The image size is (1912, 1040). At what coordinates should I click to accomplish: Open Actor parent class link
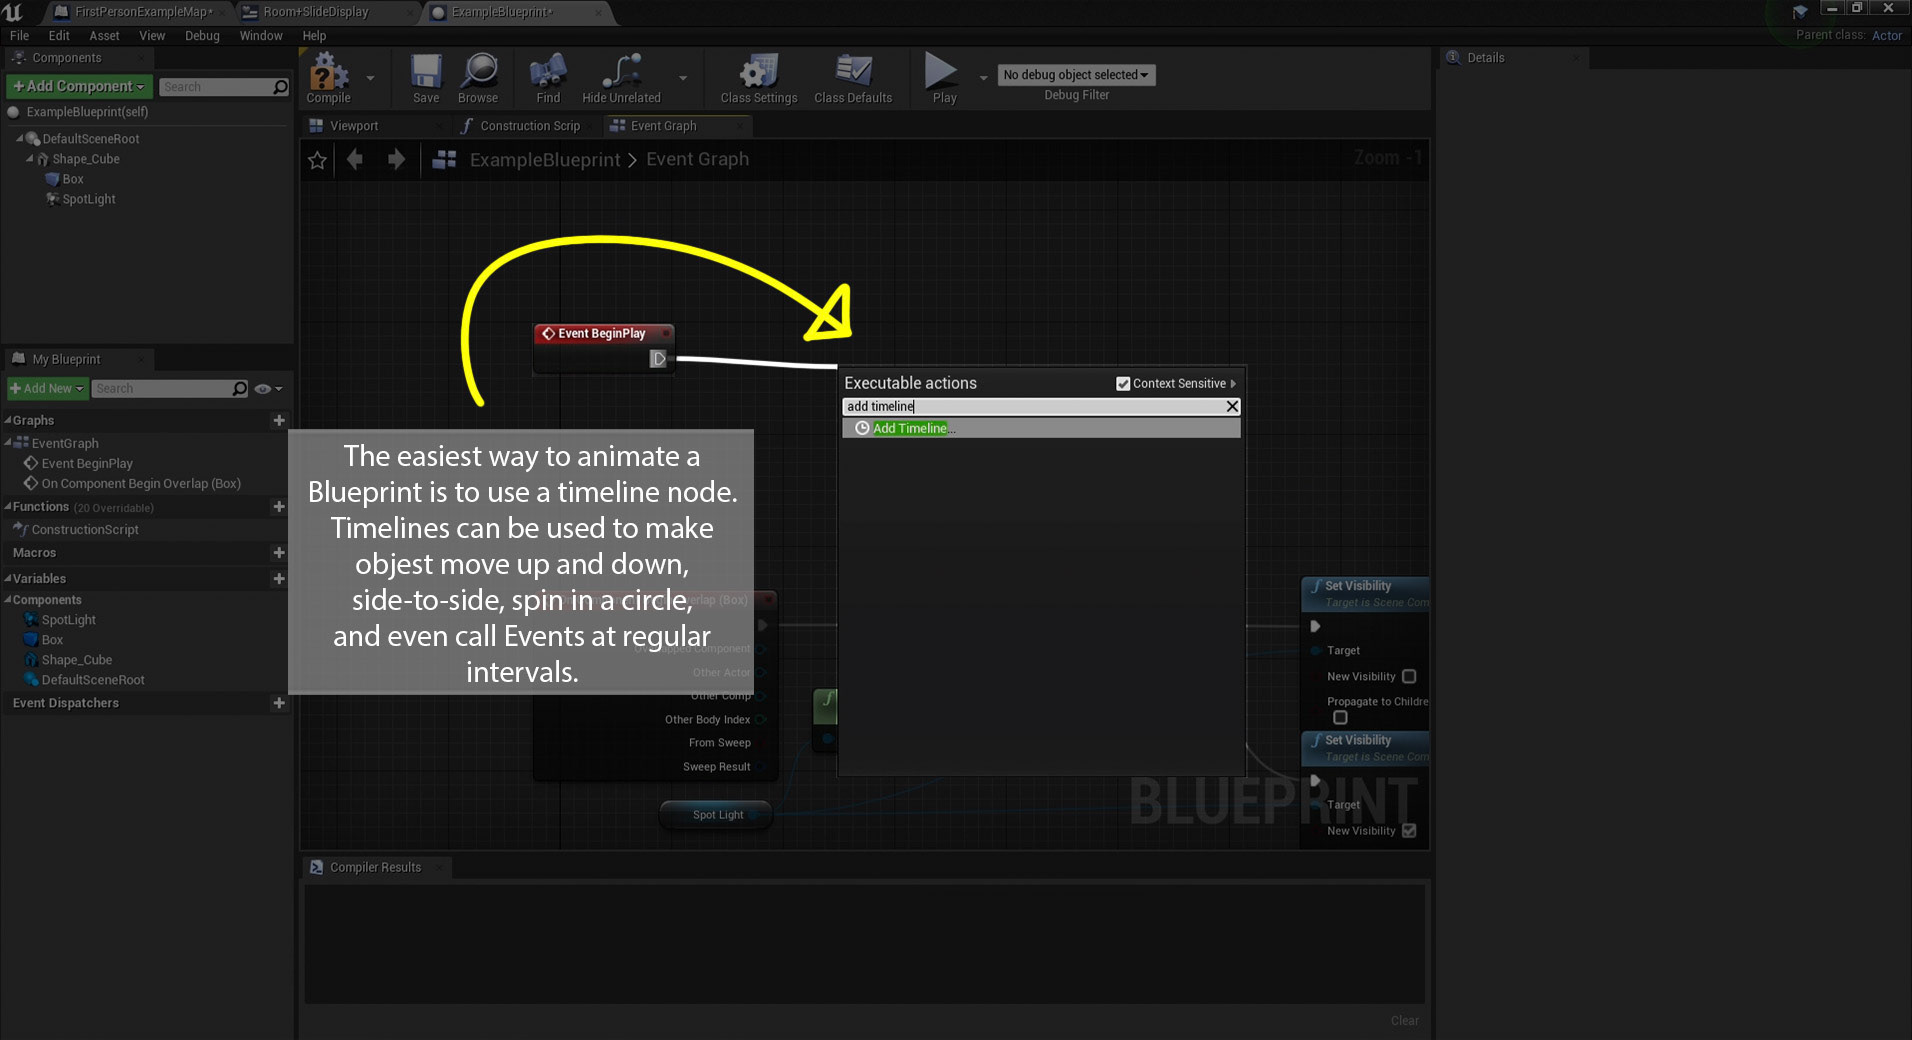pos(1887,35)
